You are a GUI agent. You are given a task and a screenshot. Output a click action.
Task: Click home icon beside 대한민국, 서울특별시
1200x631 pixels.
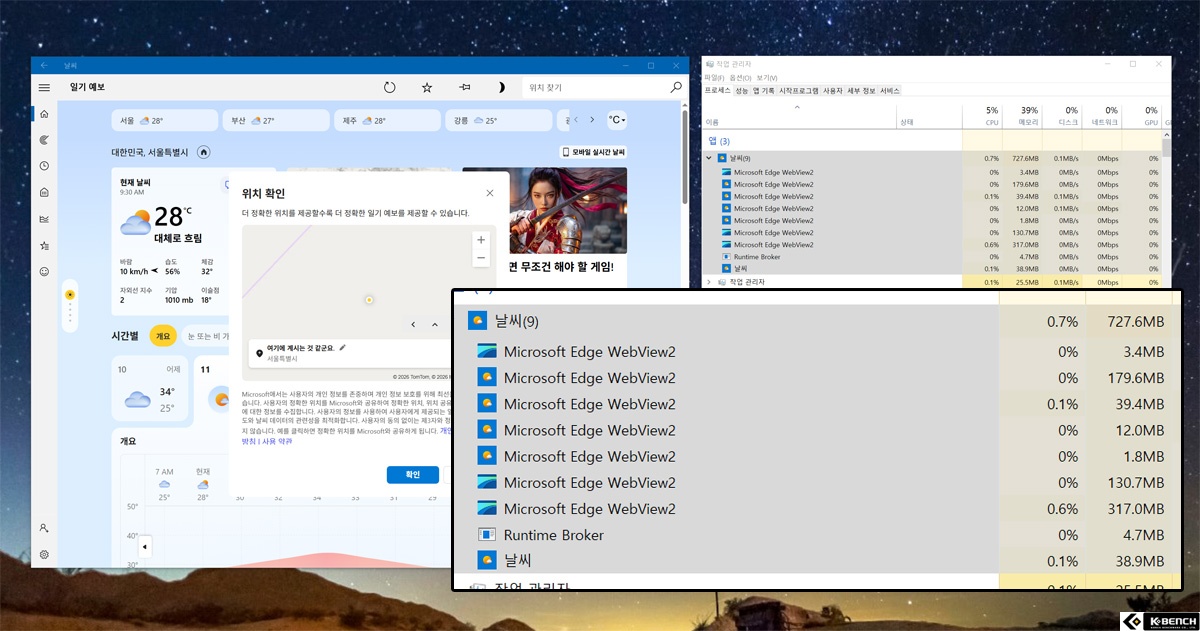click(x=203, y=152)
